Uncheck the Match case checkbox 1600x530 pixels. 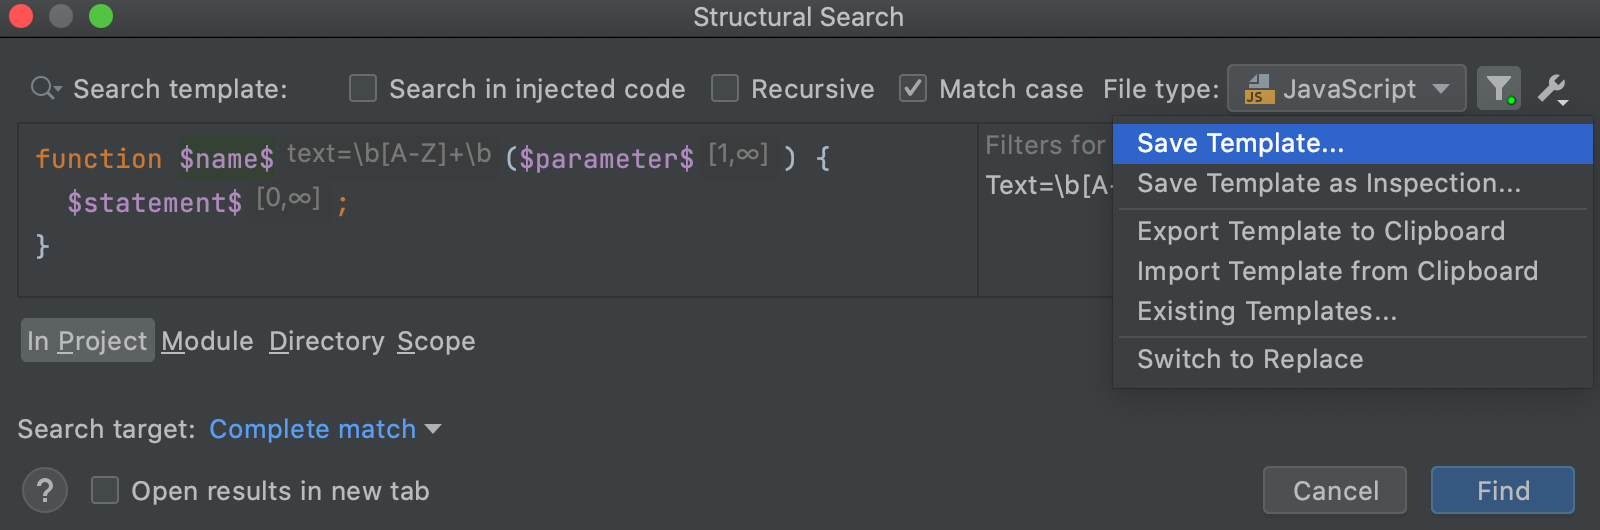pyautogui.click(x=913, y=89)
